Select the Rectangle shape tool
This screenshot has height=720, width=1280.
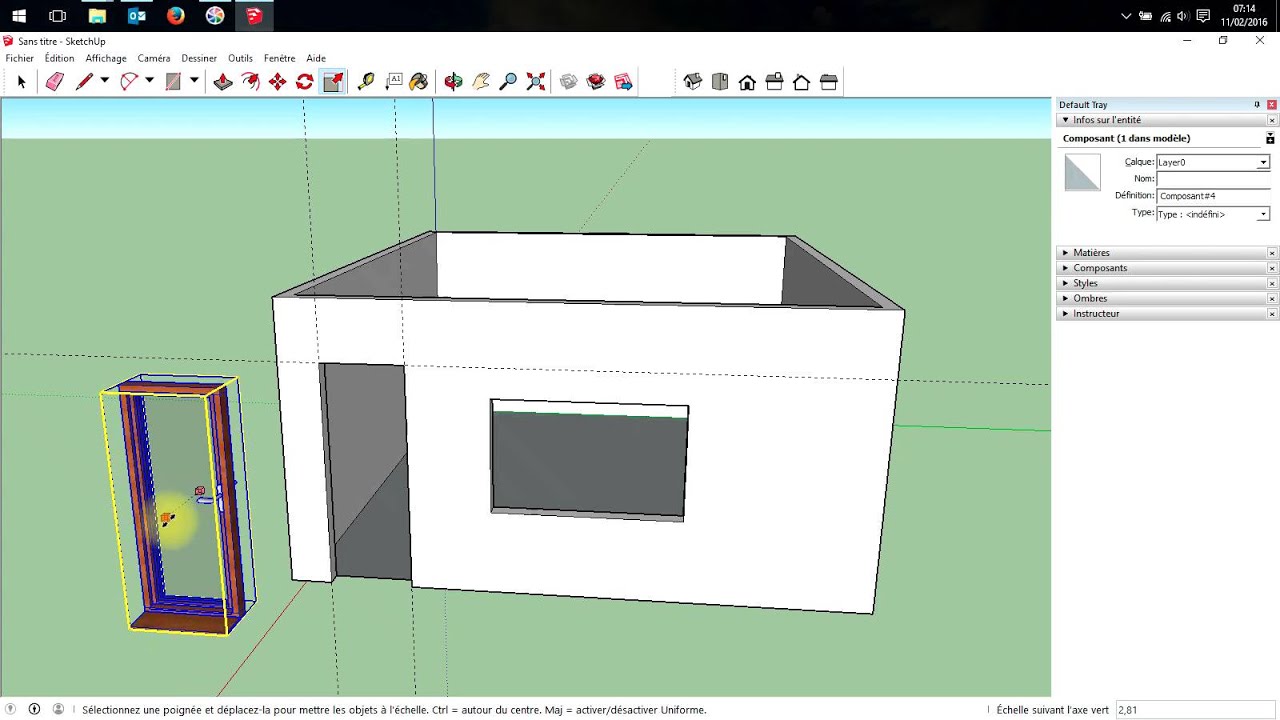173,82
